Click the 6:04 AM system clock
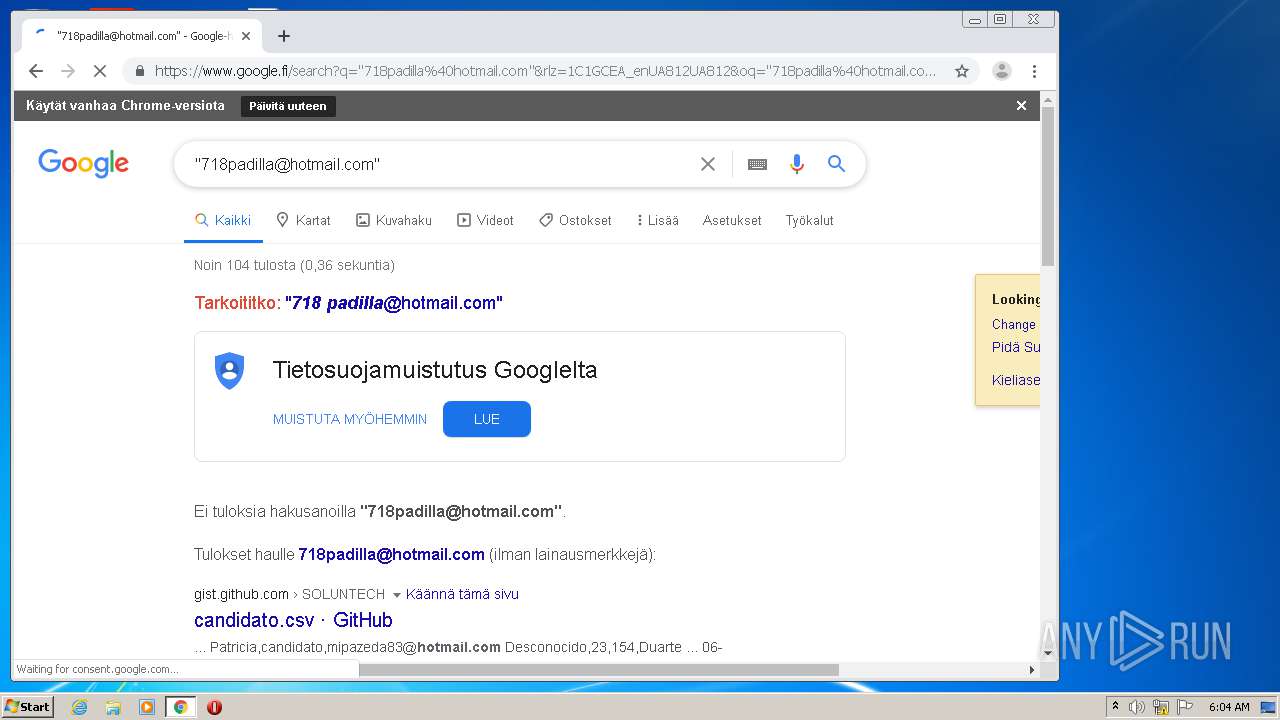Screen dimensions: 1280x720 (1229, 707)
